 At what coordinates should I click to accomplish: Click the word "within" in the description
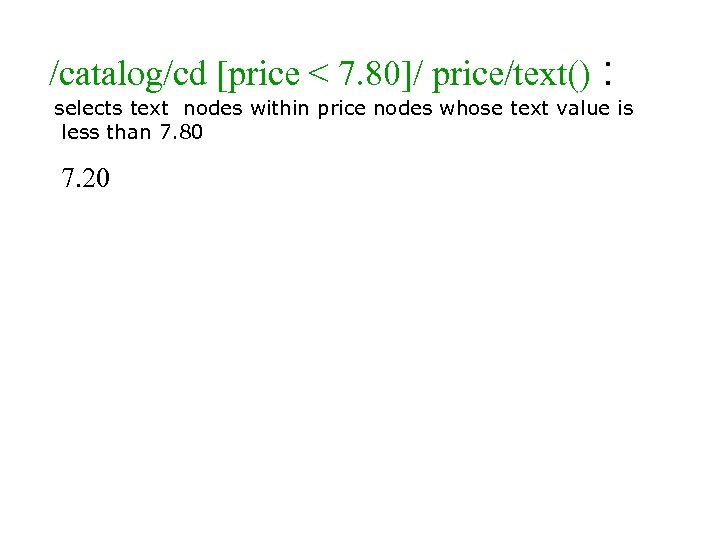click(x=281, y=108)
